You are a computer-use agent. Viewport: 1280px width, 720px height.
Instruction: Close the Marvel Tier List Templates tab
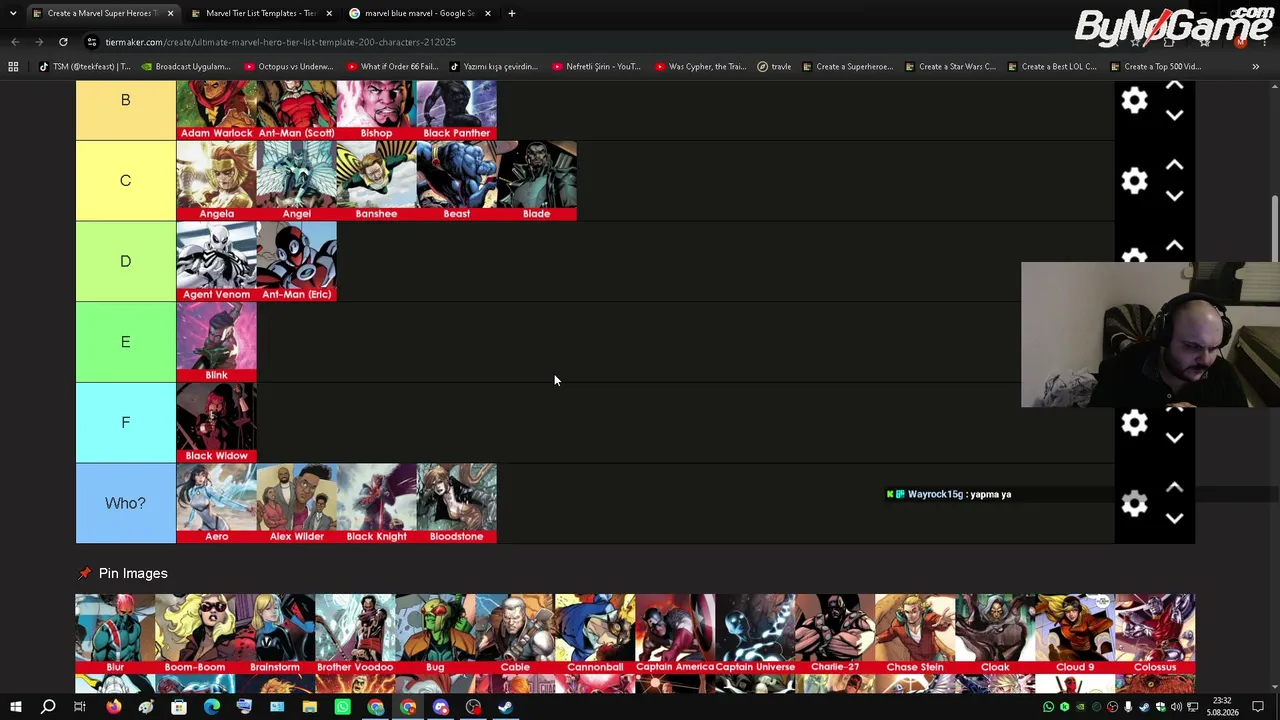pos(329,13)
